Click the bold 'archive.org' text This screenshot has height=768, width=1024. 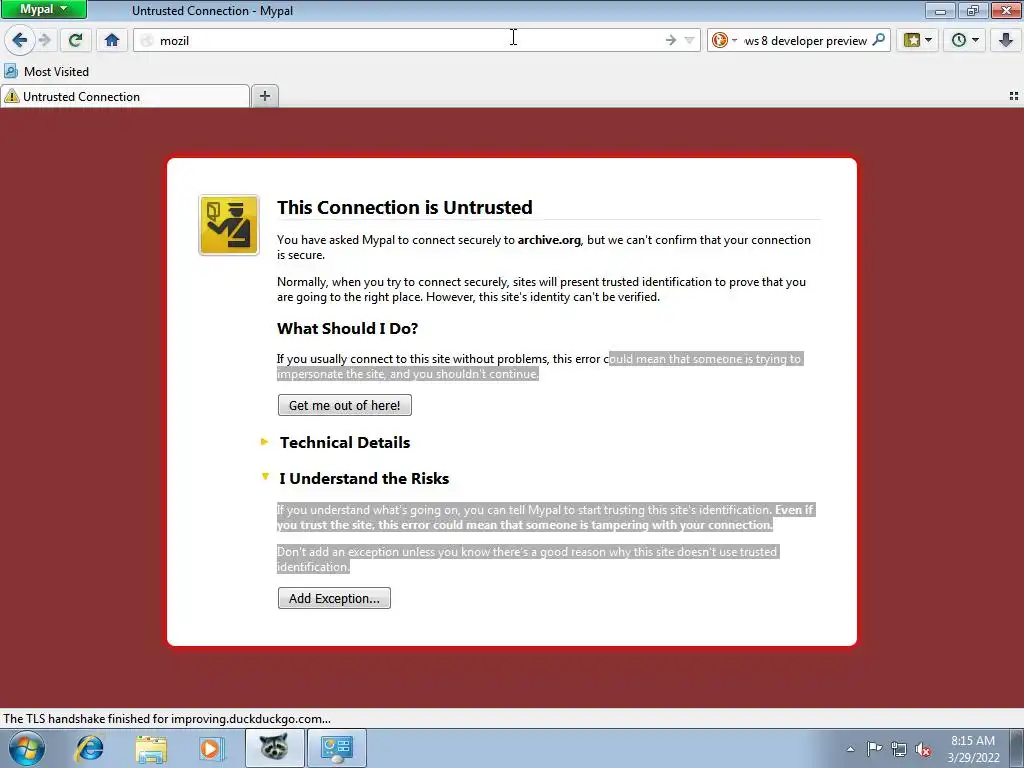click(x=549, y=240)
